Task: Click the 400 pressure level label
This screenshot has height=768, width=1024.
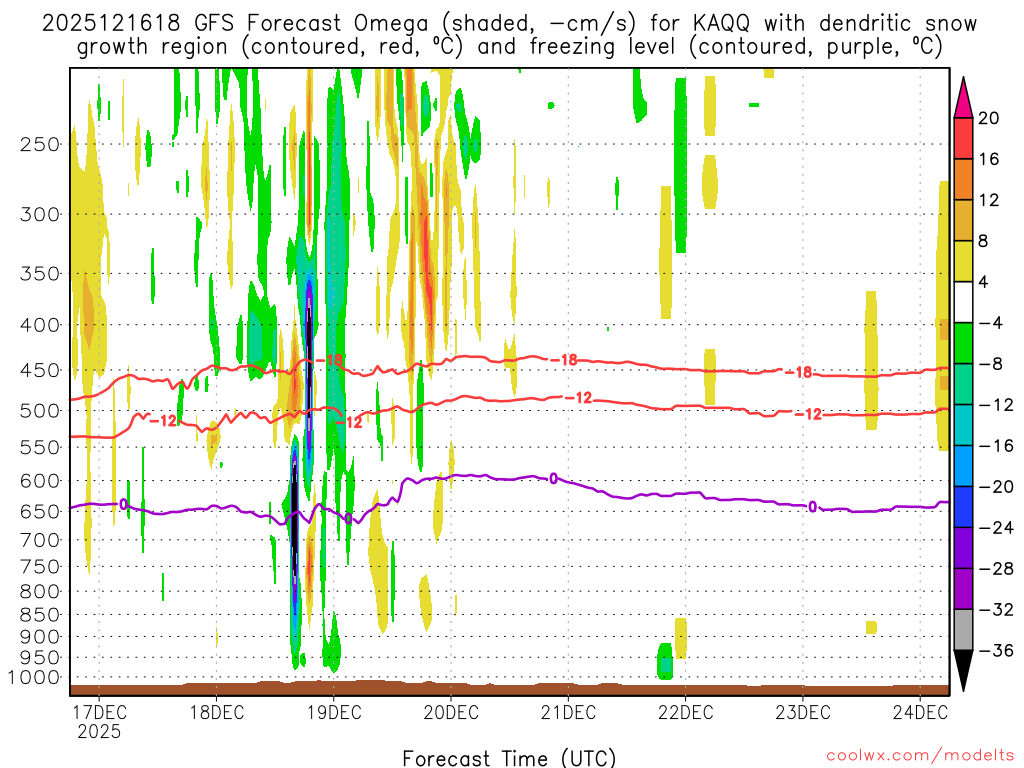Action: (40, 325)
